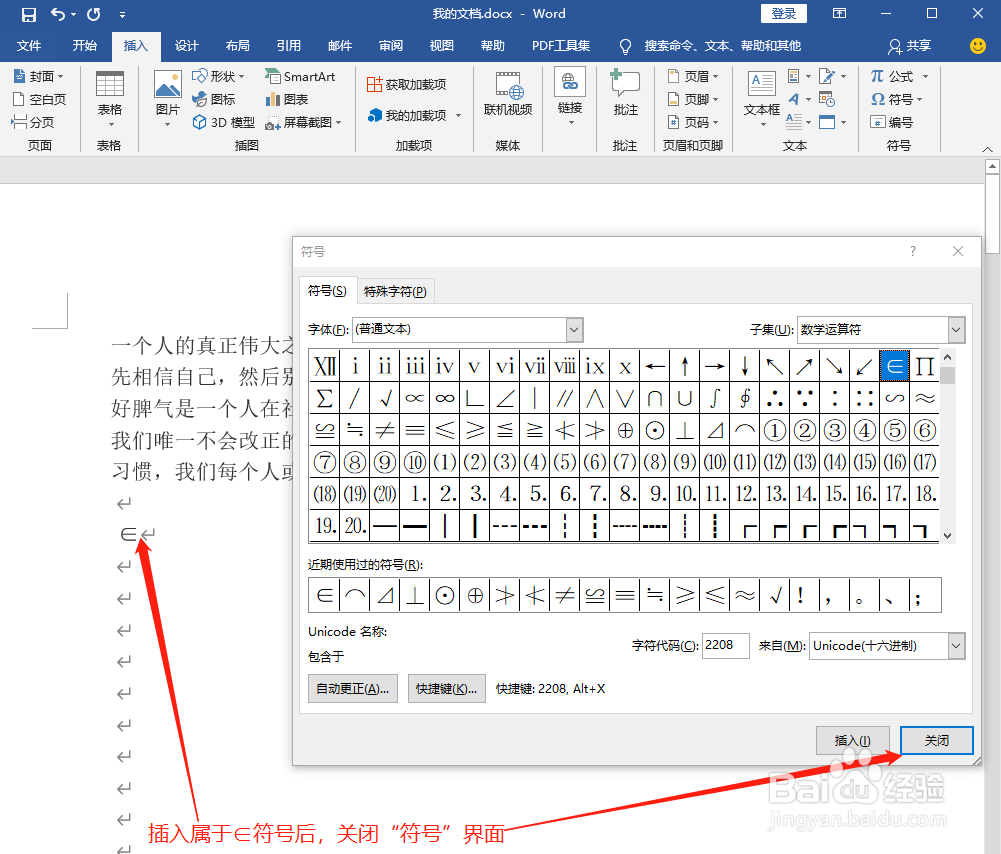1001x854 pixels.
Task: Select the ≠ symbol in symbol grid
Action: point(384,430)
